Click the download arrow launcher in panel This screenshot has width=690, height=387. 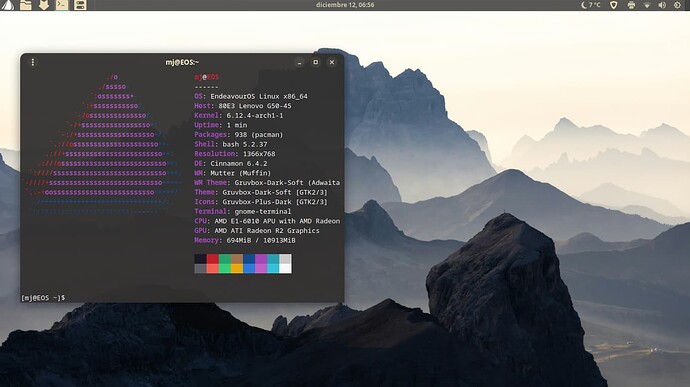(44, 5)
